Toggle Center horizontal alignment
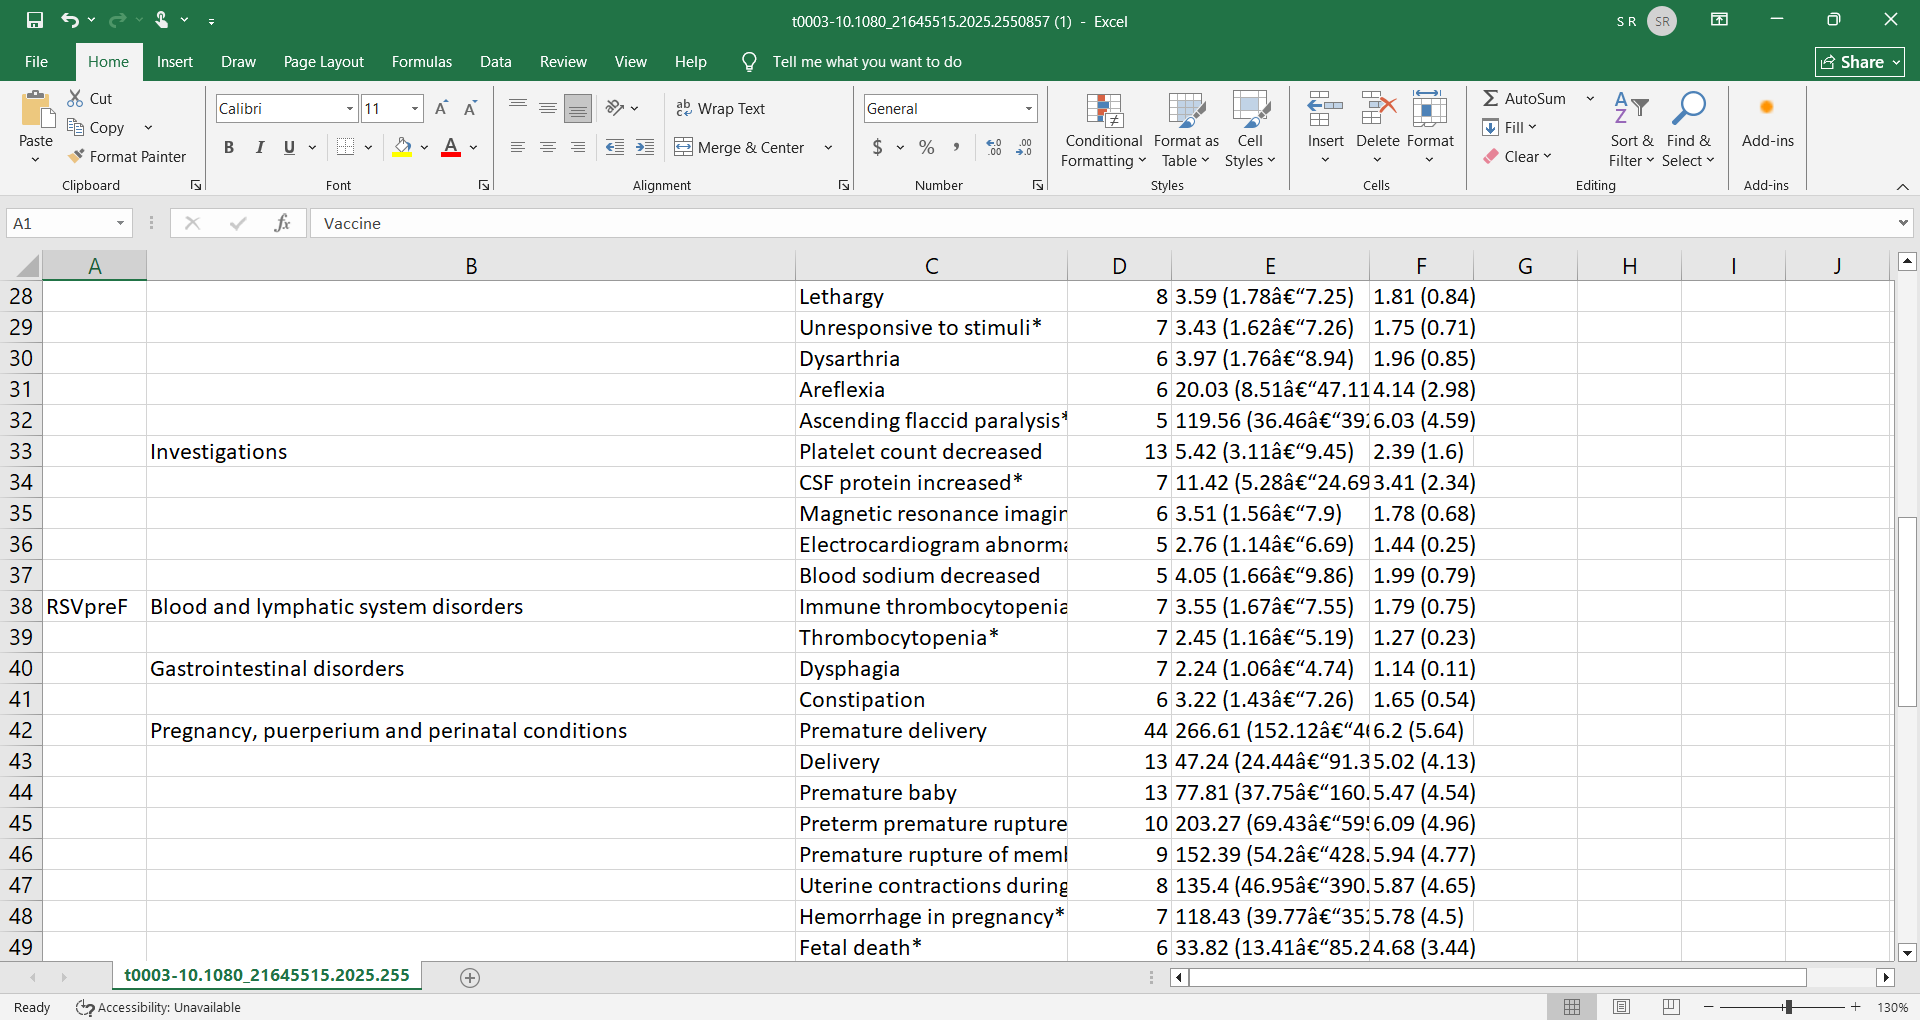Viewport: 1920px width, 1020px height. click(548, 147)
